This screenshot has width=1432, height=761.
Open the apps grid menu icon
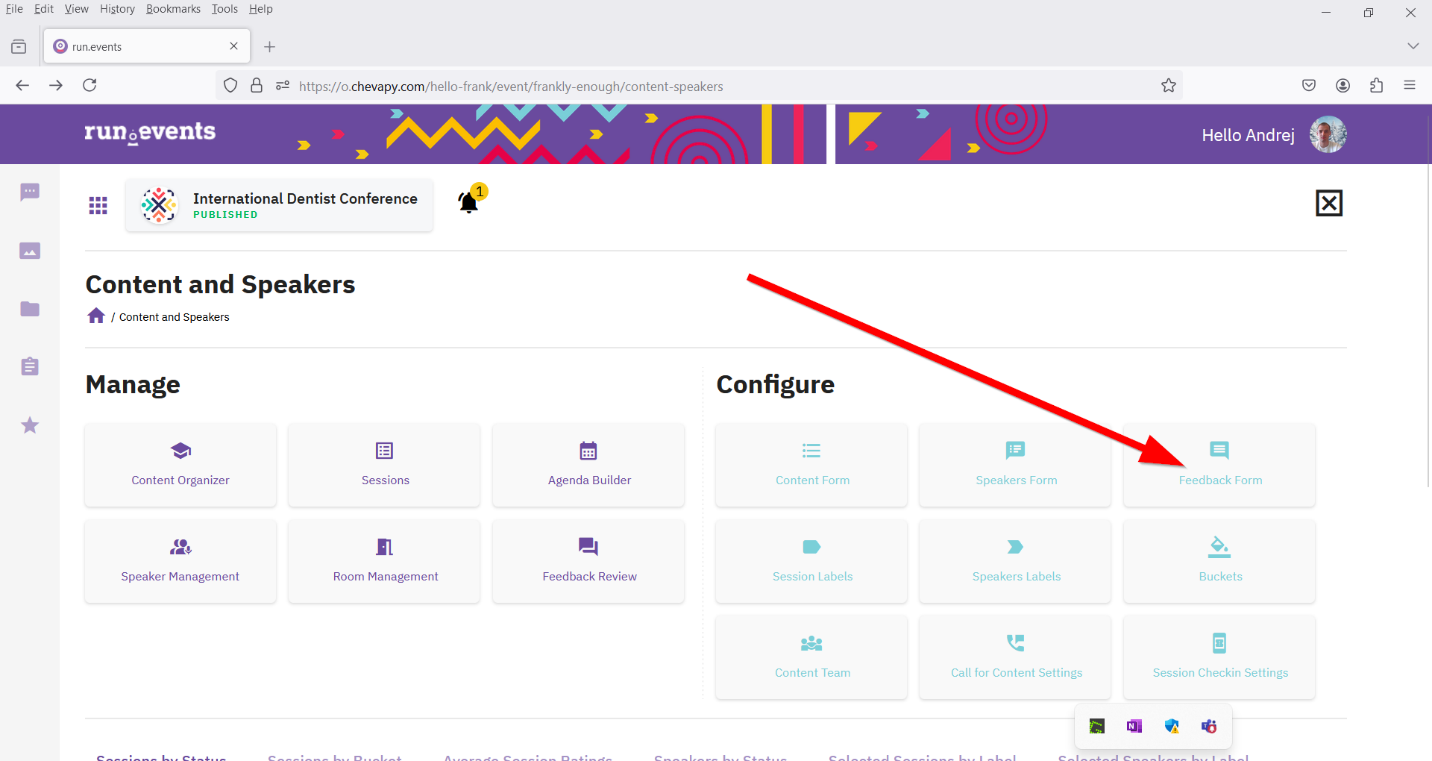click(98, 205)
